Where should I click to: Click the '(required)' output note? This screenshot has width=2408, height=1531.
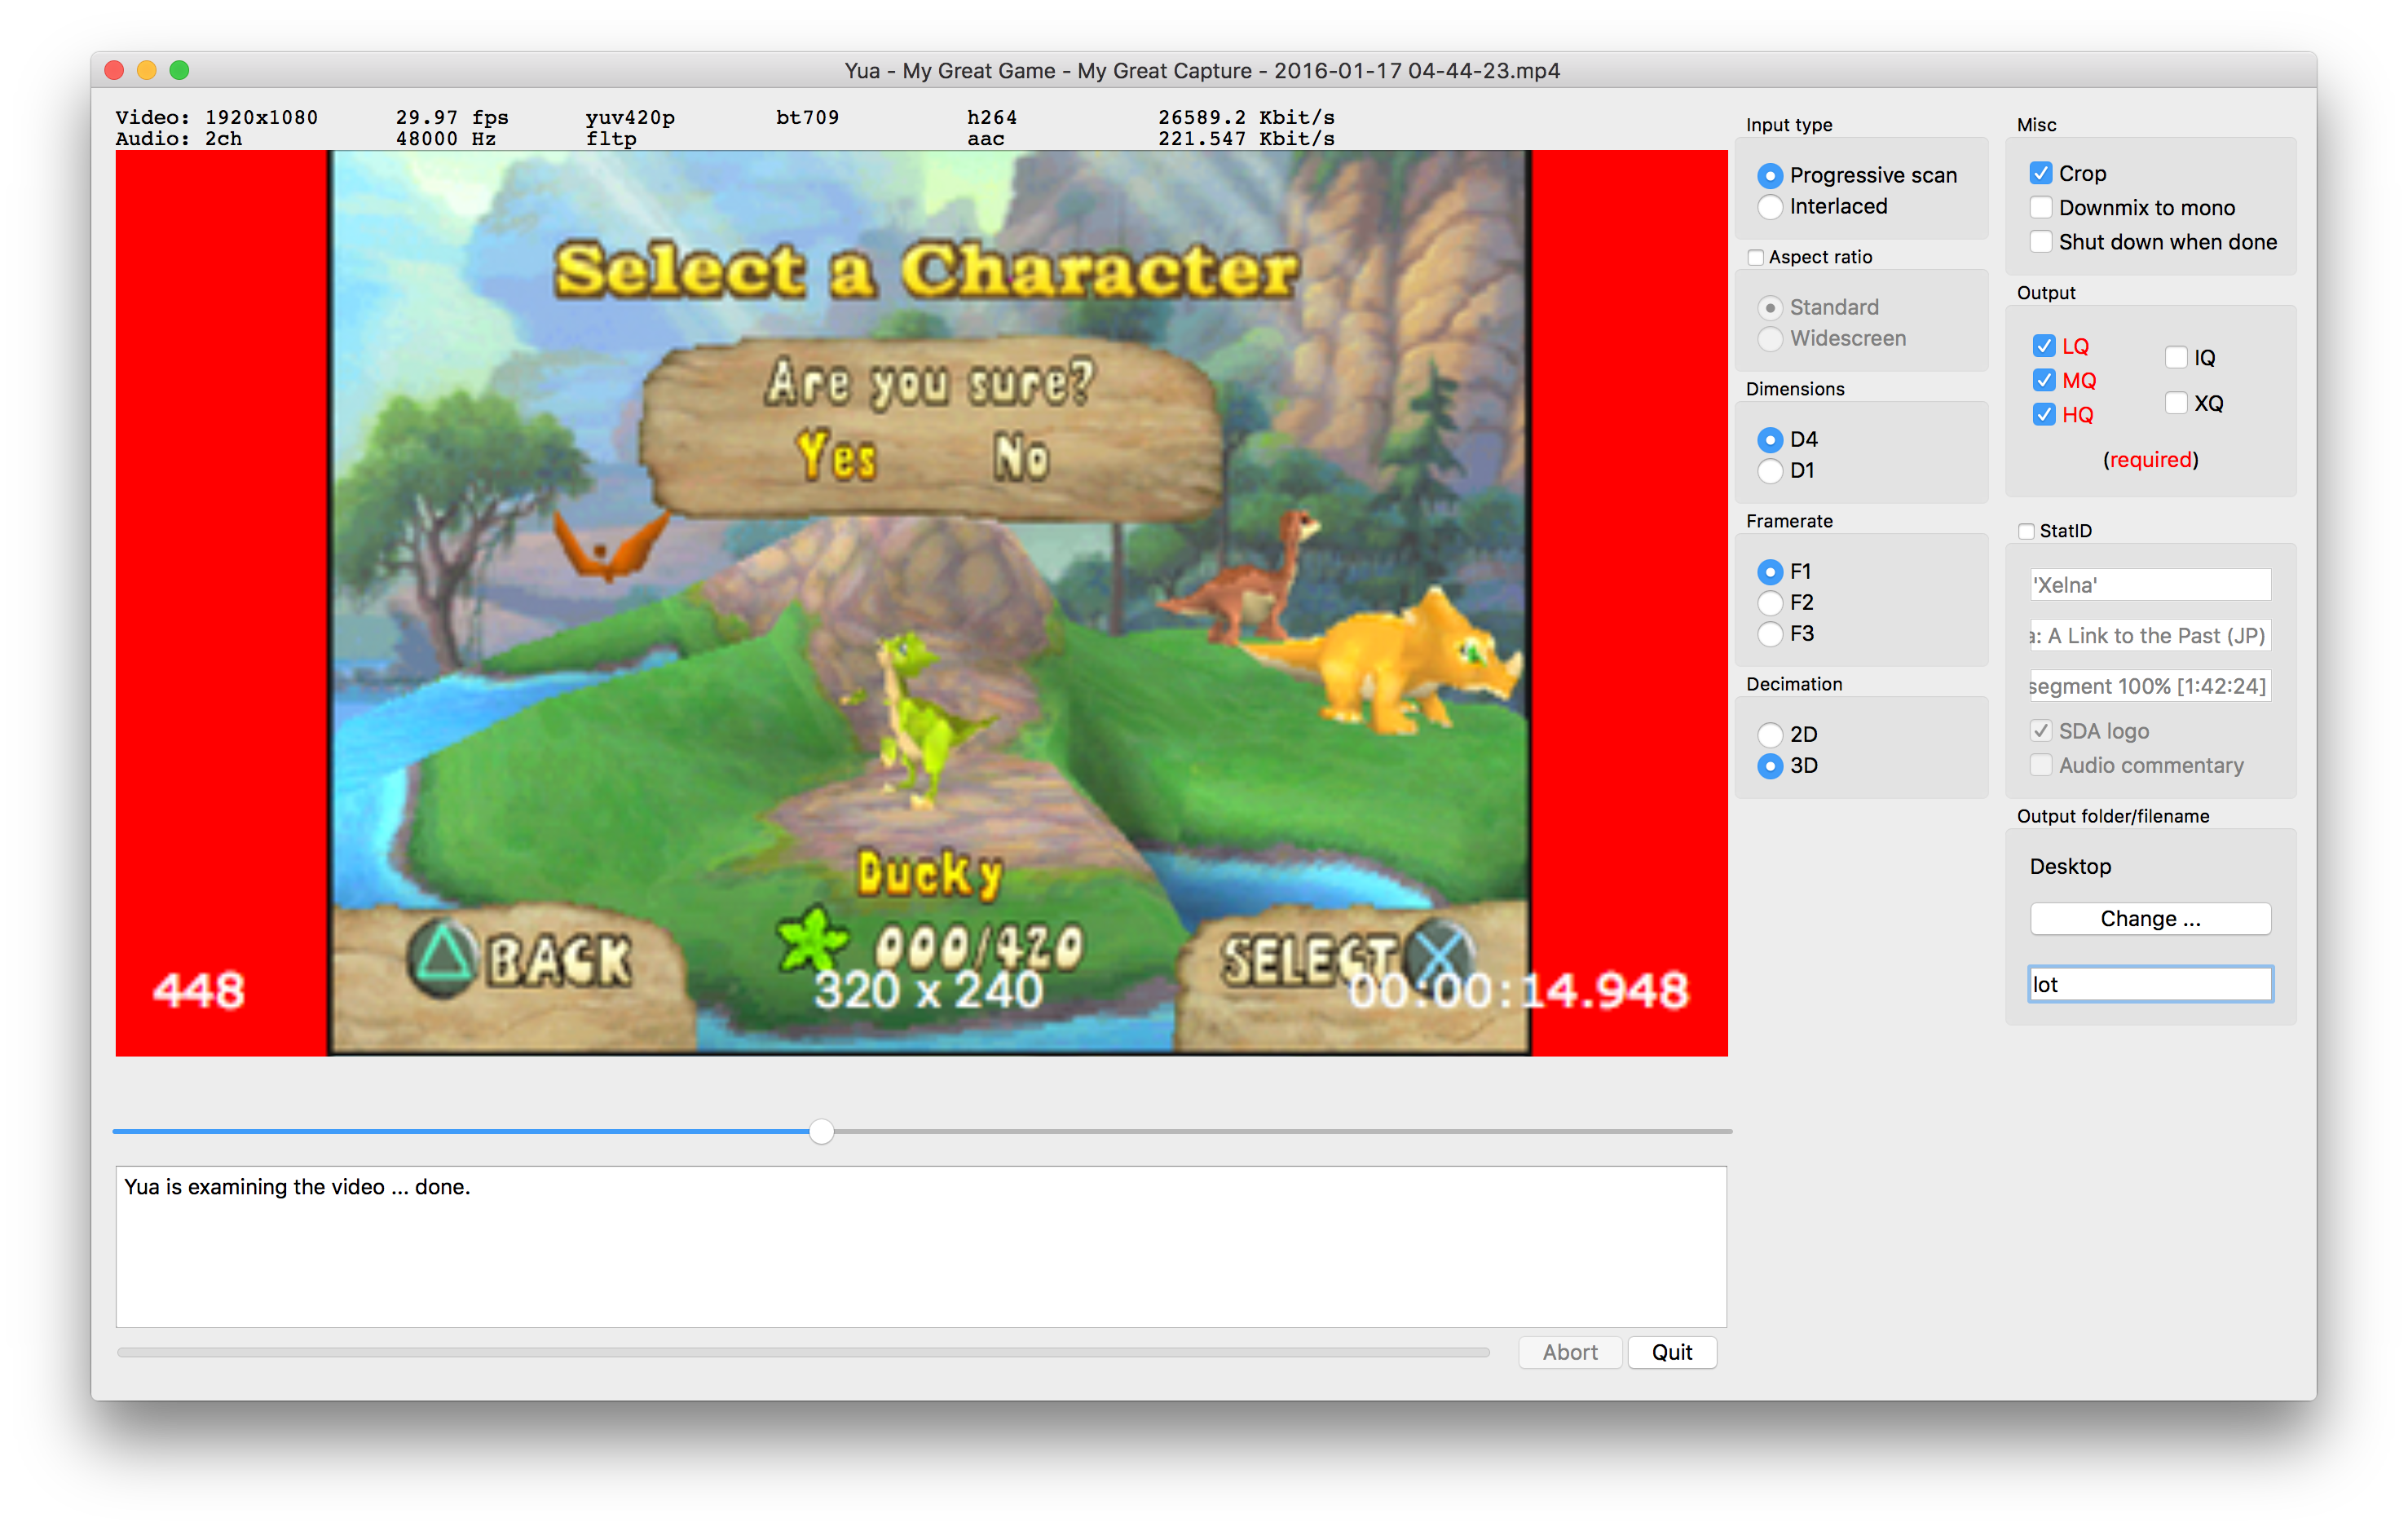[x=2150, y=459]
